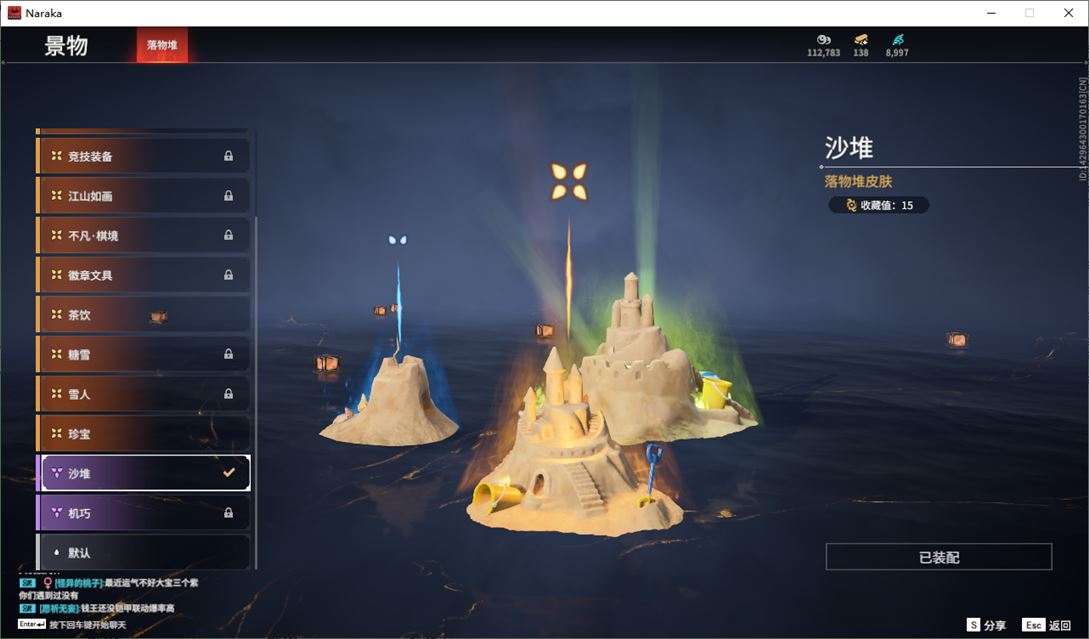Click the purple rarity icon beside 机巧

56,512
